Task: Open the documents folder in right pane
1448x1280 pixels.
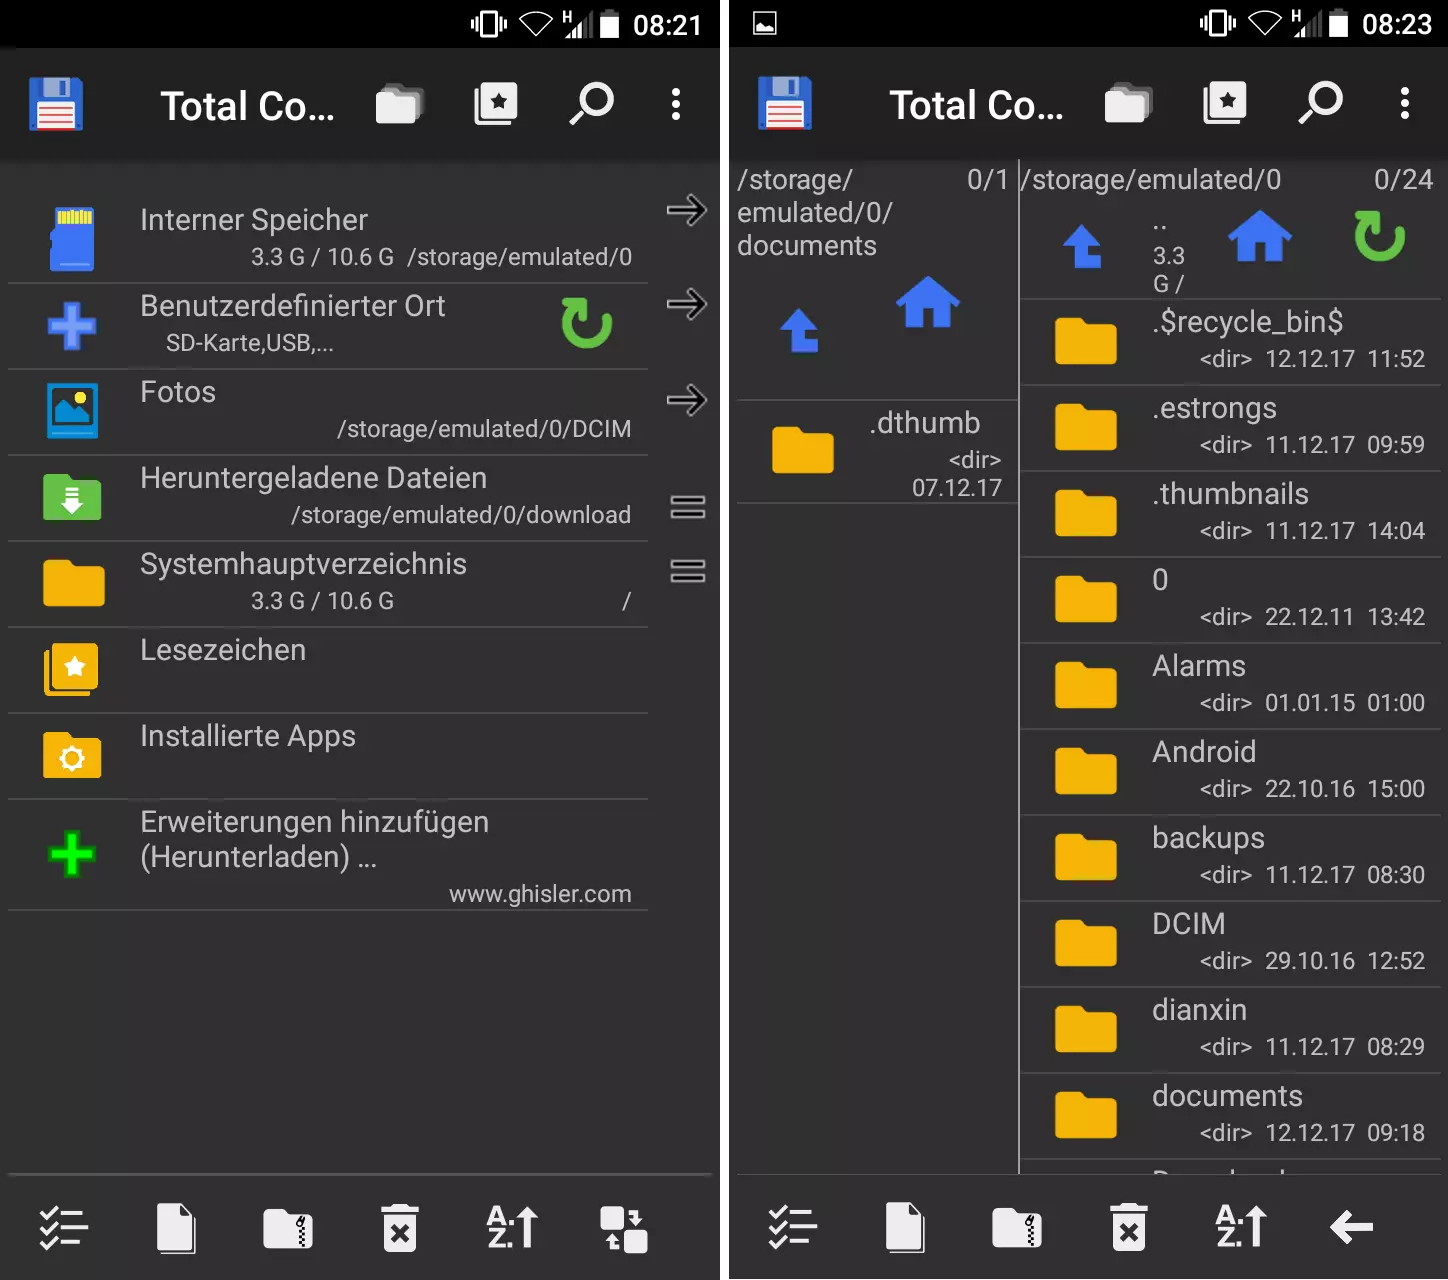Action: click(x=1230, y=1116)
